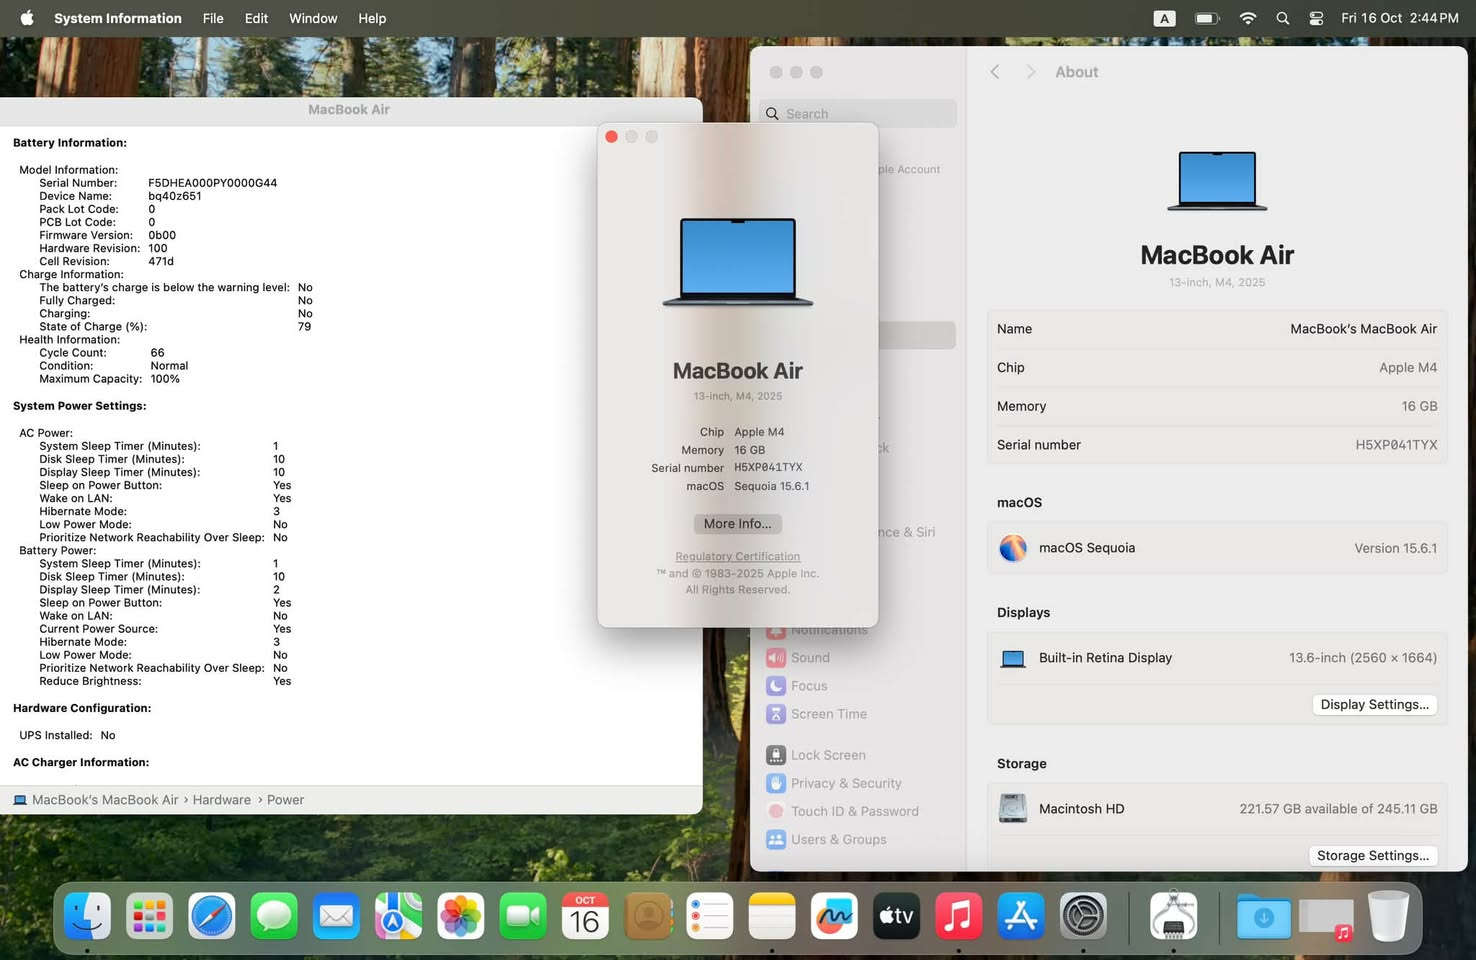The image size is (1476, 960).
Task: Open the Apple menu
Action: tap(27, 18)
